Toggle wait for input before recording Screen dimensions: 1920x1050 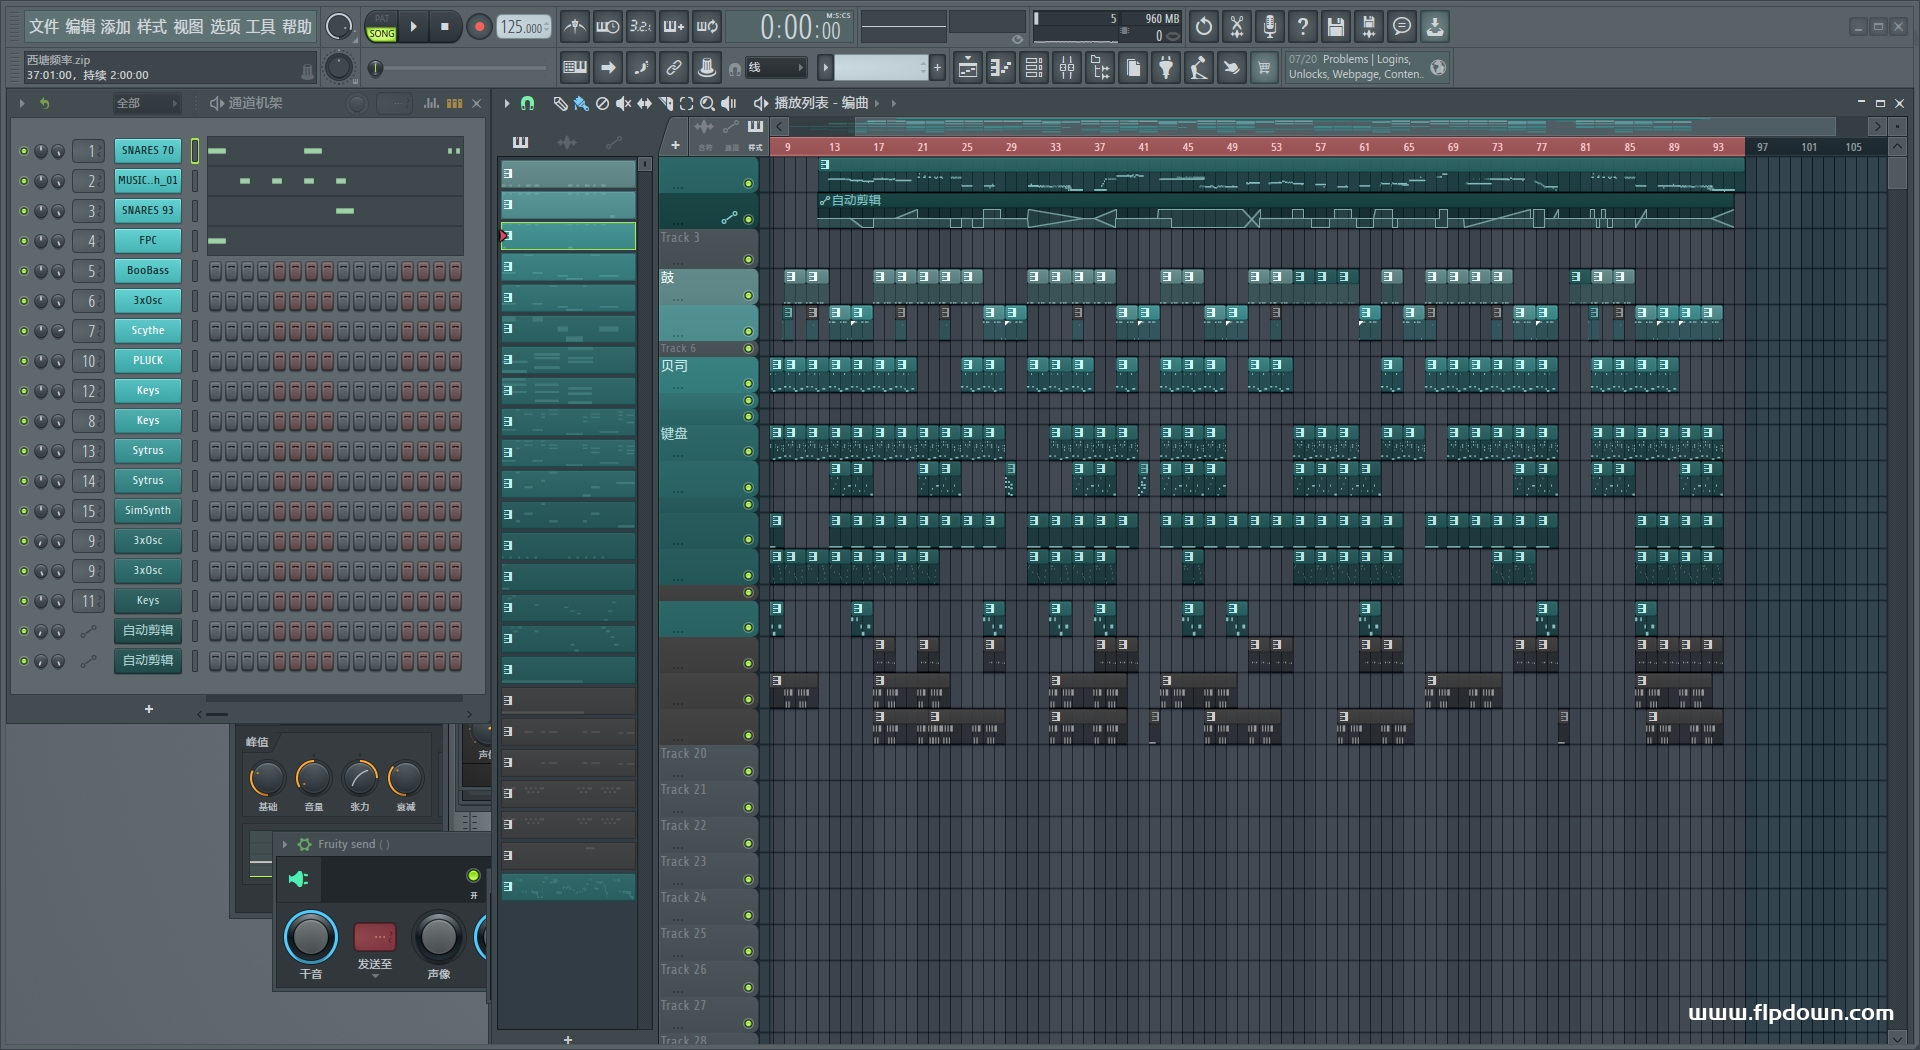click(607, 27)
